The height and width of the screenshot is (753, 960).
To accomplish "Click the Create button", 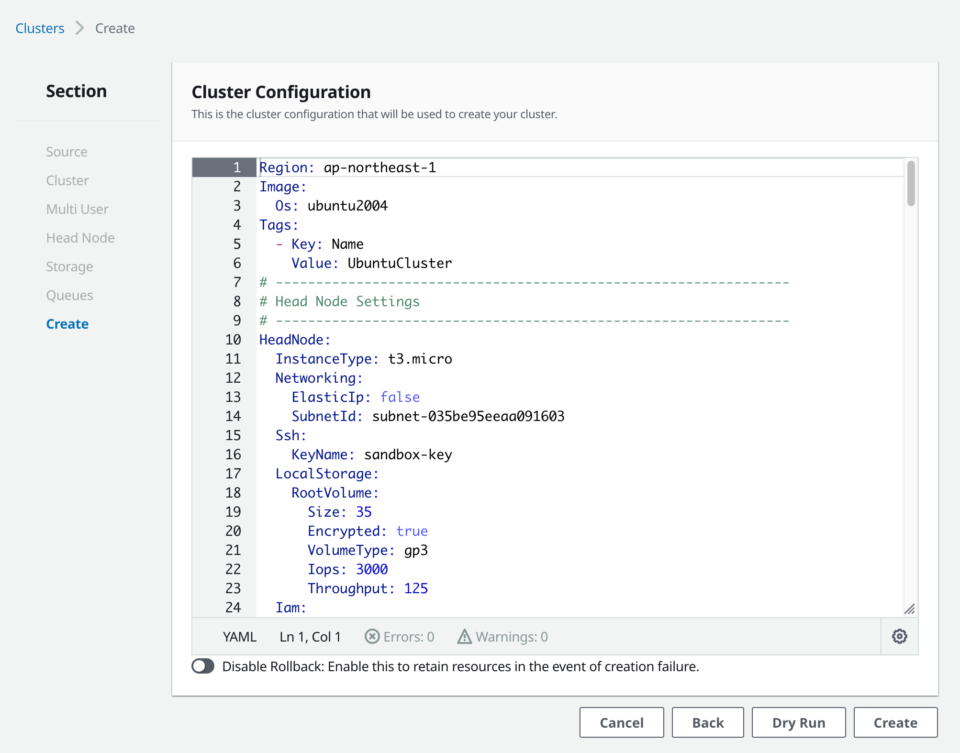I will (x=895, y=722).
